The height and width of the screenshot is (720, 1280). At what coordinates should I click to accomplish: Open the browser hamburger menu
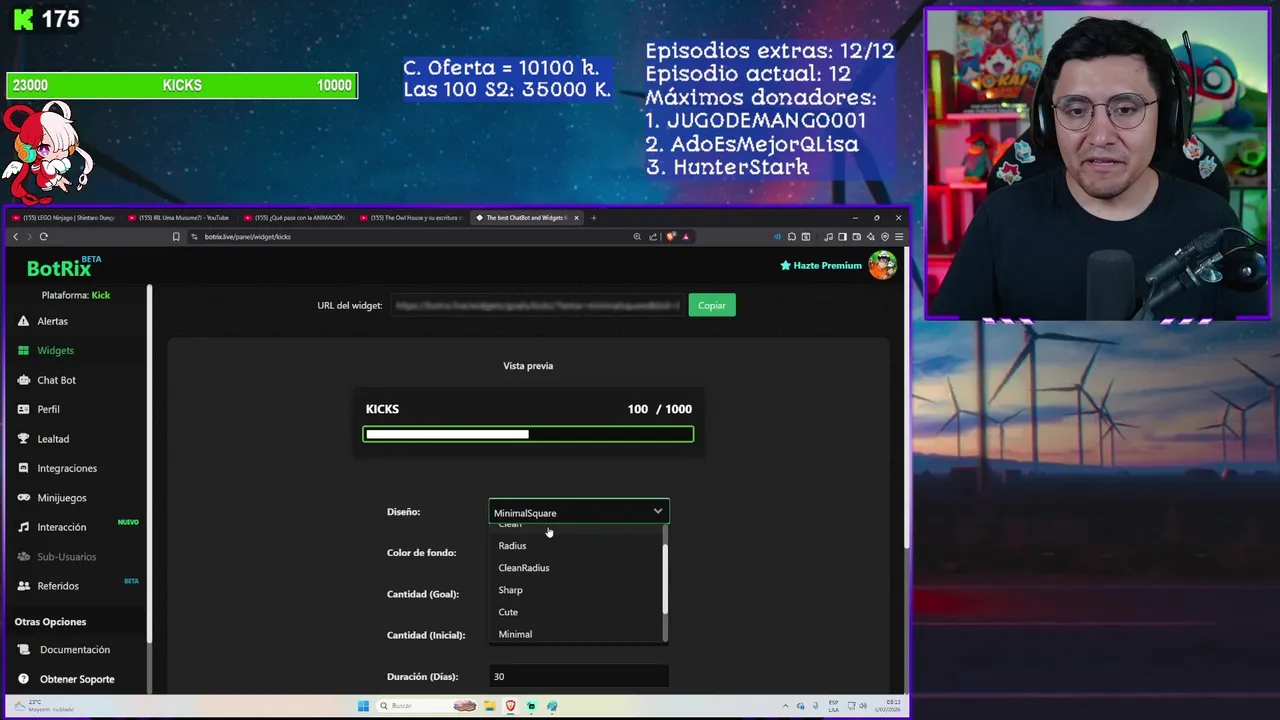point(899,237)
